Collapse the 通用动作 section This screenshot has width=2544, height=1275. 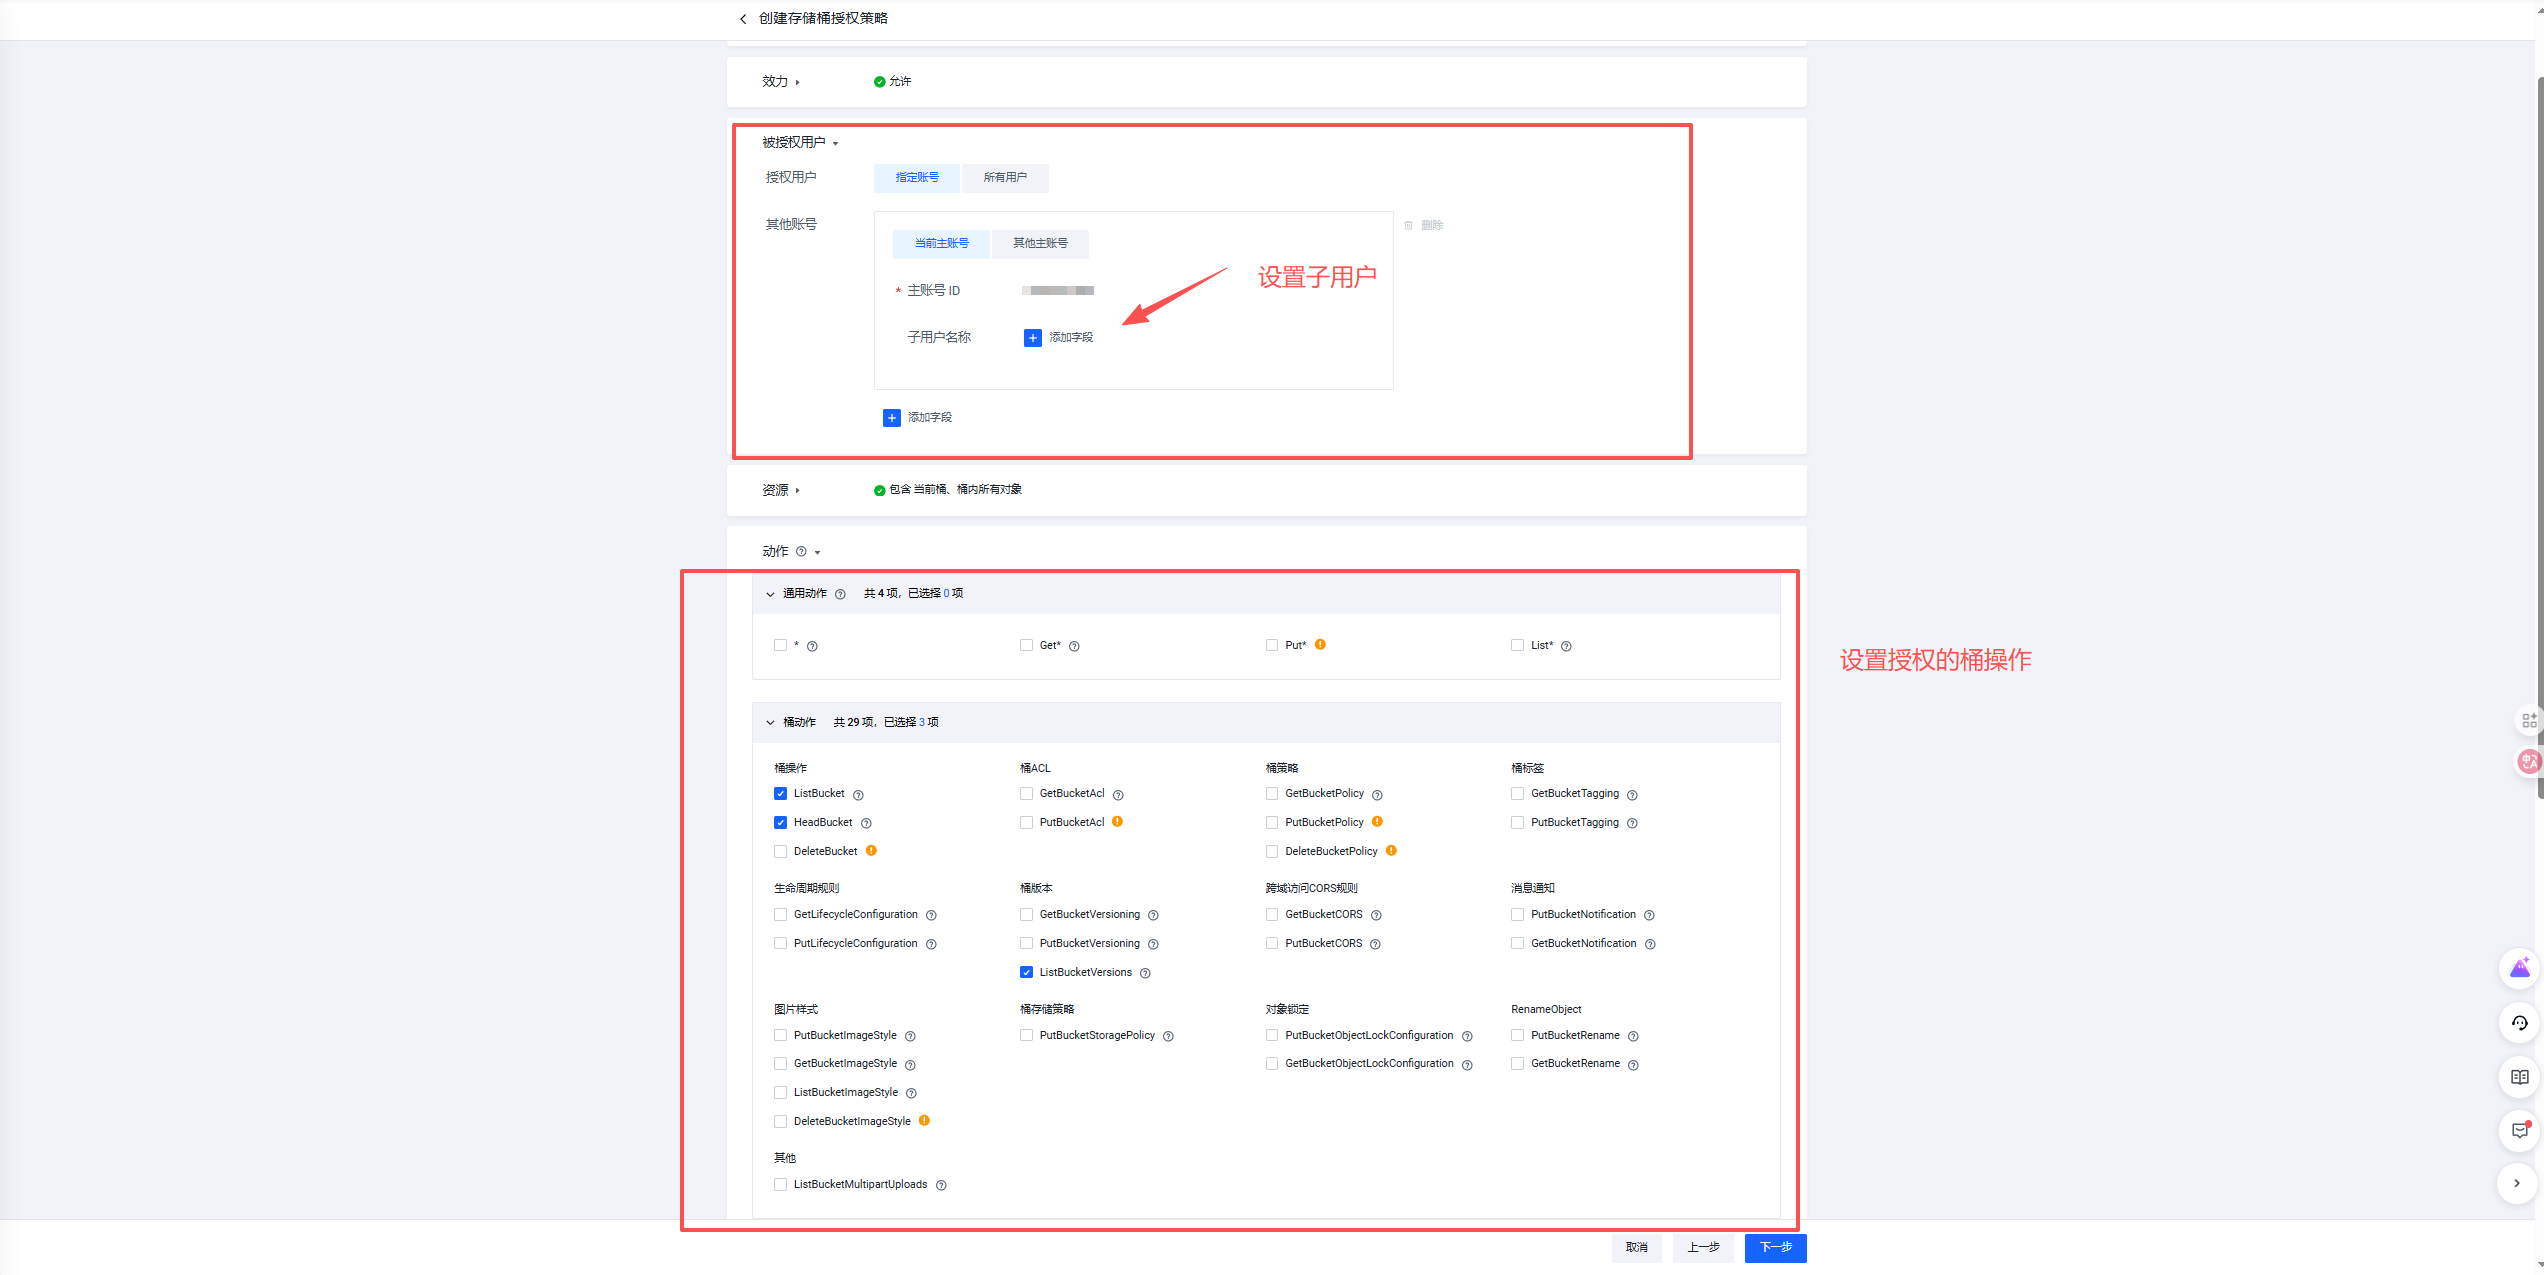click(770, 594)
